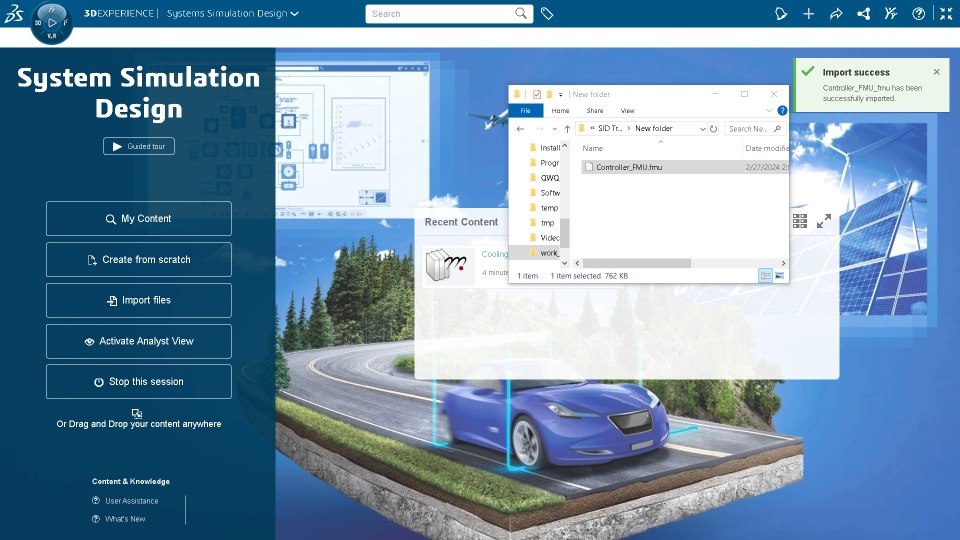Open the address bar history dropdown
The height and width of the screenshot is (540, 960).
[702, 129]
